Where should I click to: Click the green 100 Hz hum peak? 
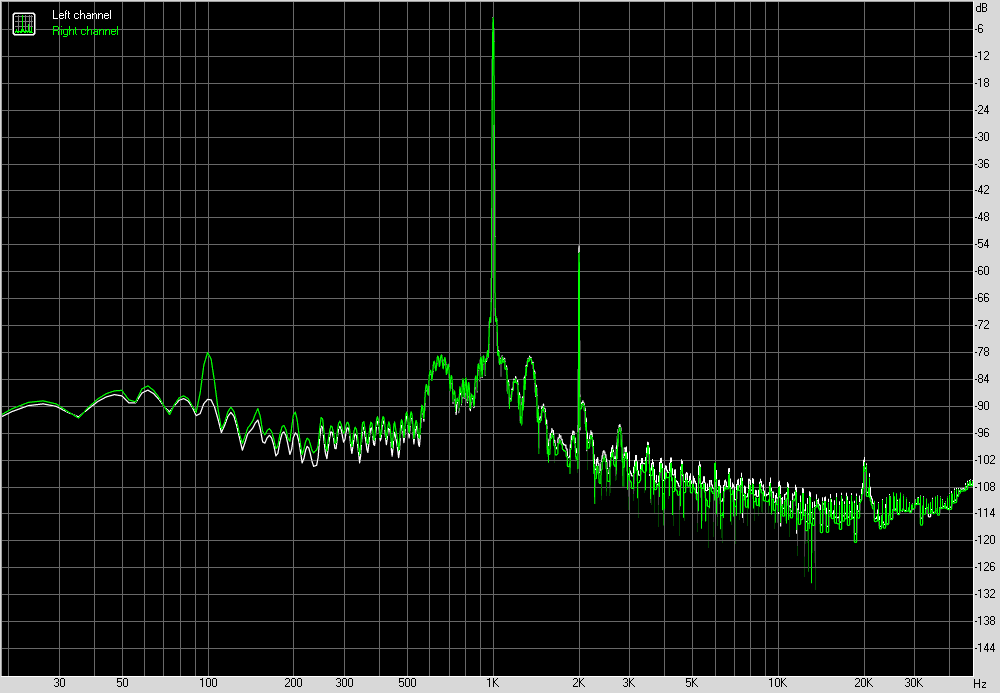tap(208, 354)
